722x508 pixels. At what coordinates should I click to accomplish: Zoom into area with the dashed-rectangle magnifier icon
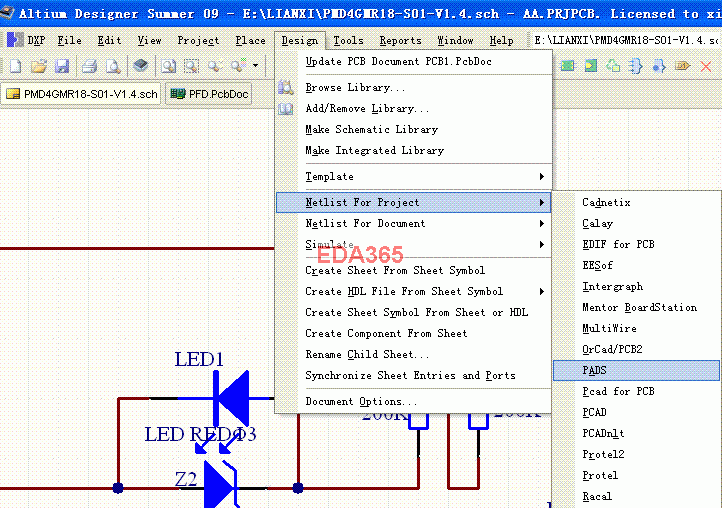coord(192,66)
